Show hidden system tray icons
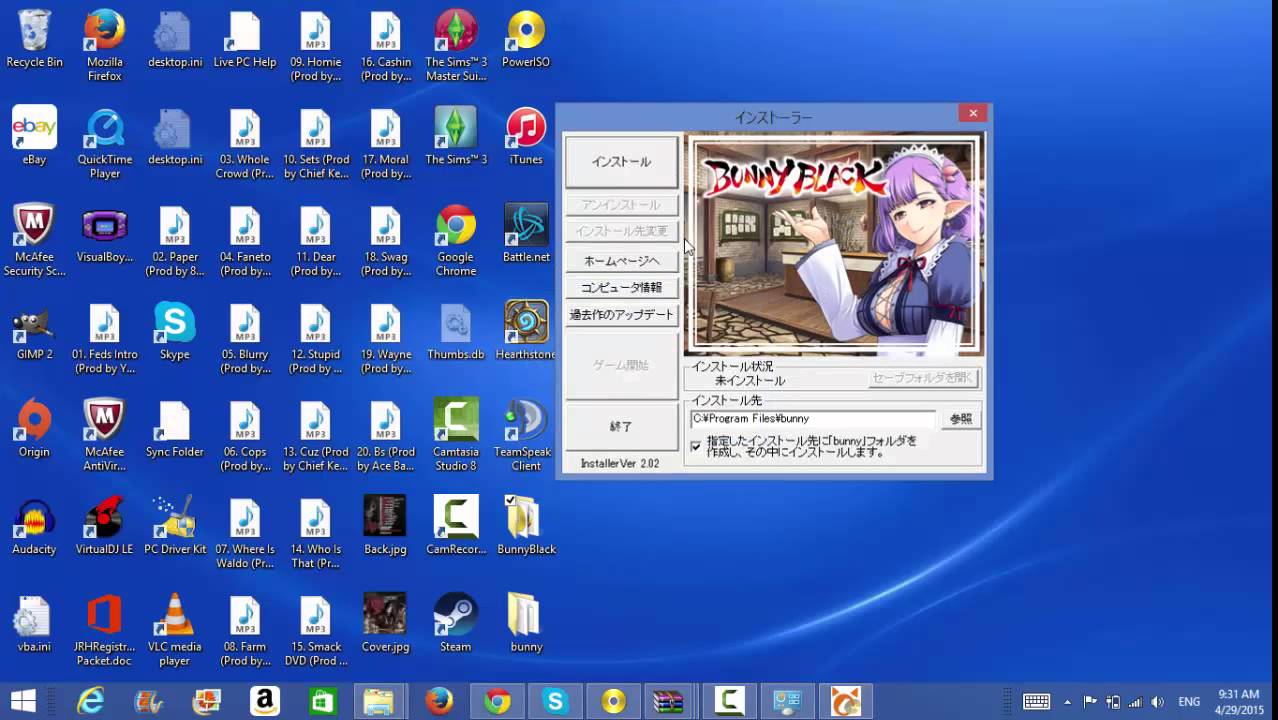Screen dimensions: 1278x720 click(1067, 702)
